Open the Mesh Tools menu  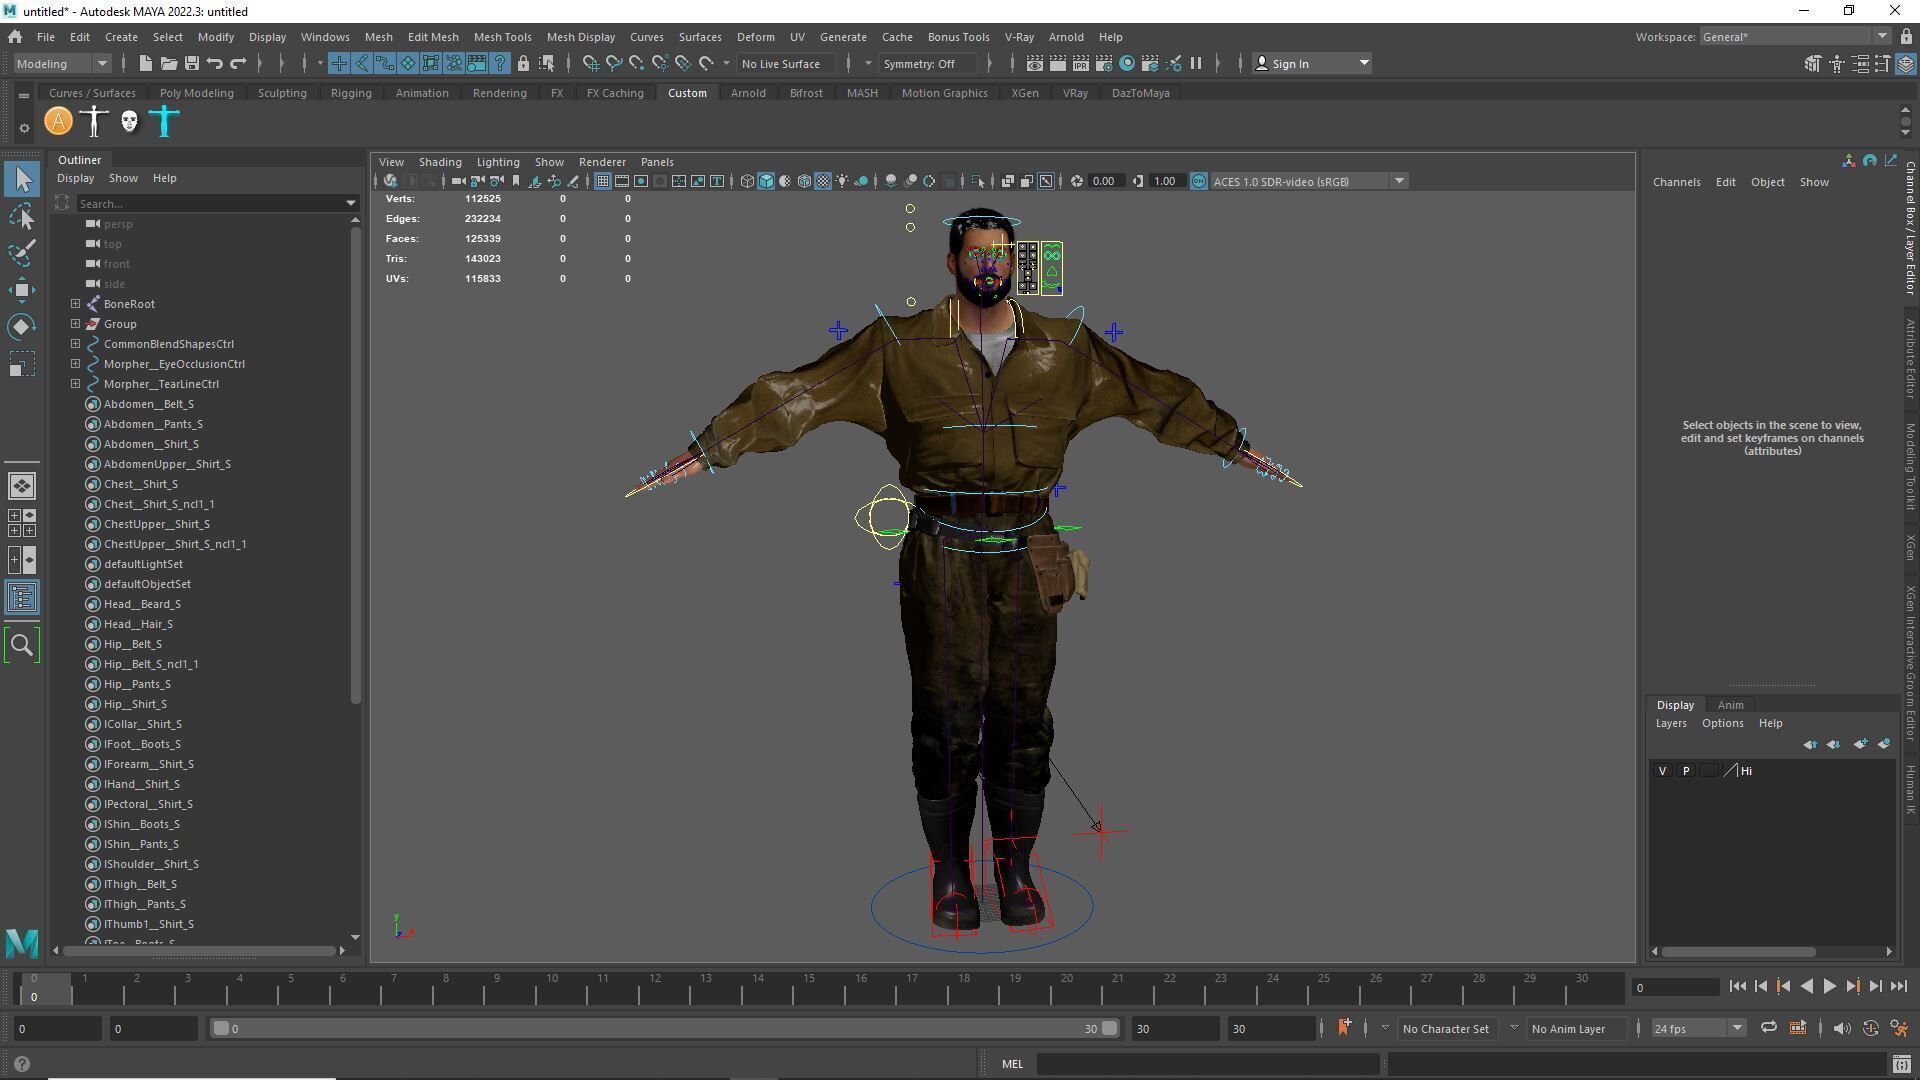(x=502, y=37)
